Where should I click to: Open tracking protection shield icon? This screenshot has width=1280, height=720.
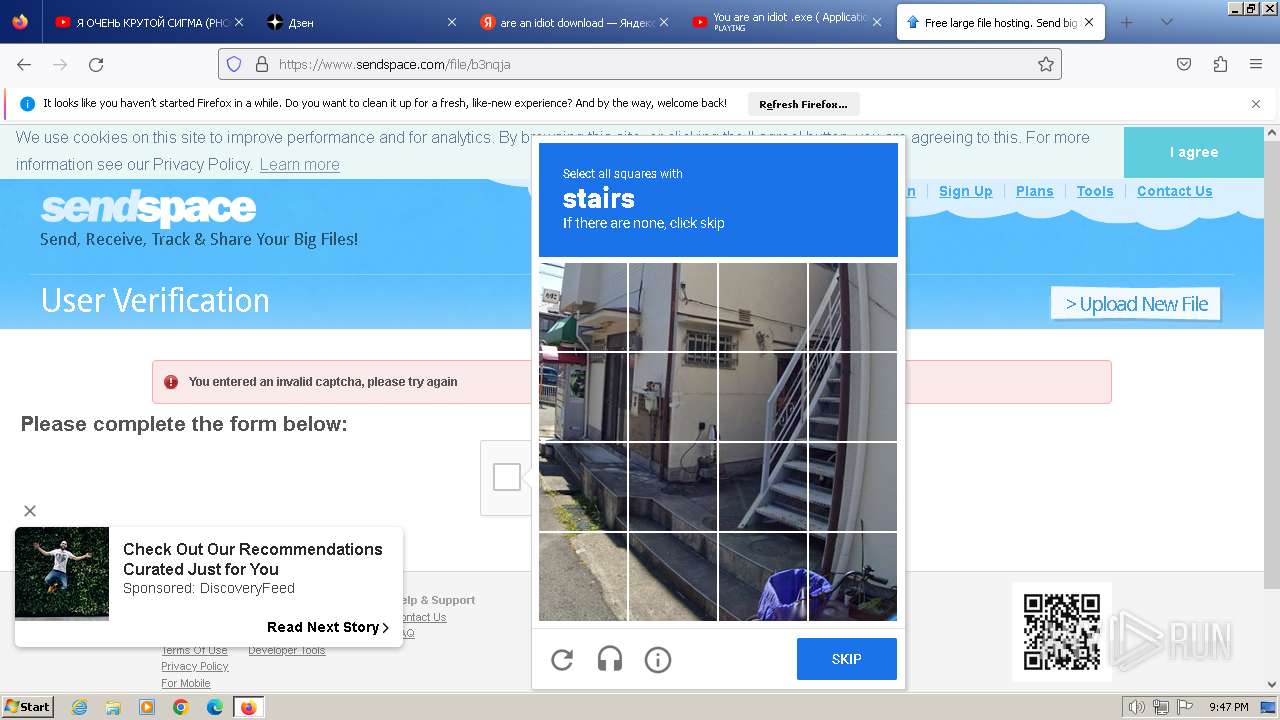coord(234,64)
